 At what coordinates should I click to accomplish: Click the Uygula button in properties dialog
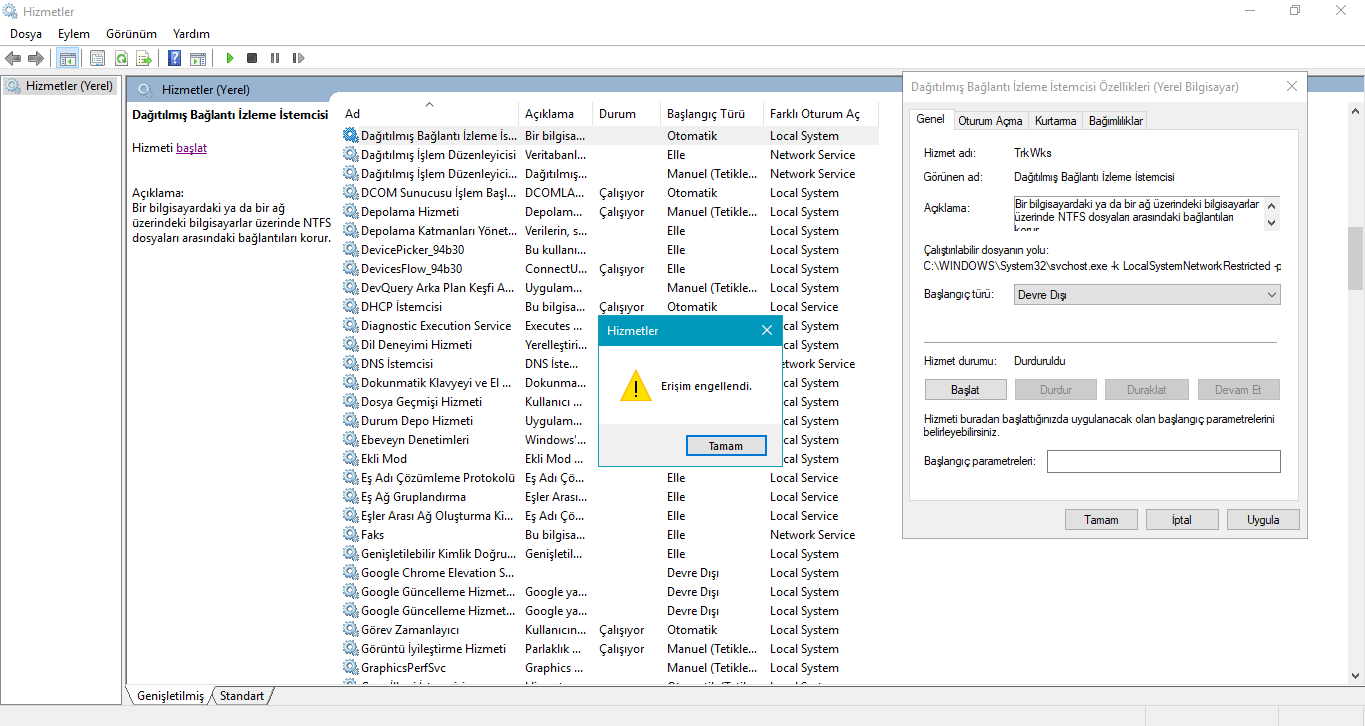coord(1263,520)
